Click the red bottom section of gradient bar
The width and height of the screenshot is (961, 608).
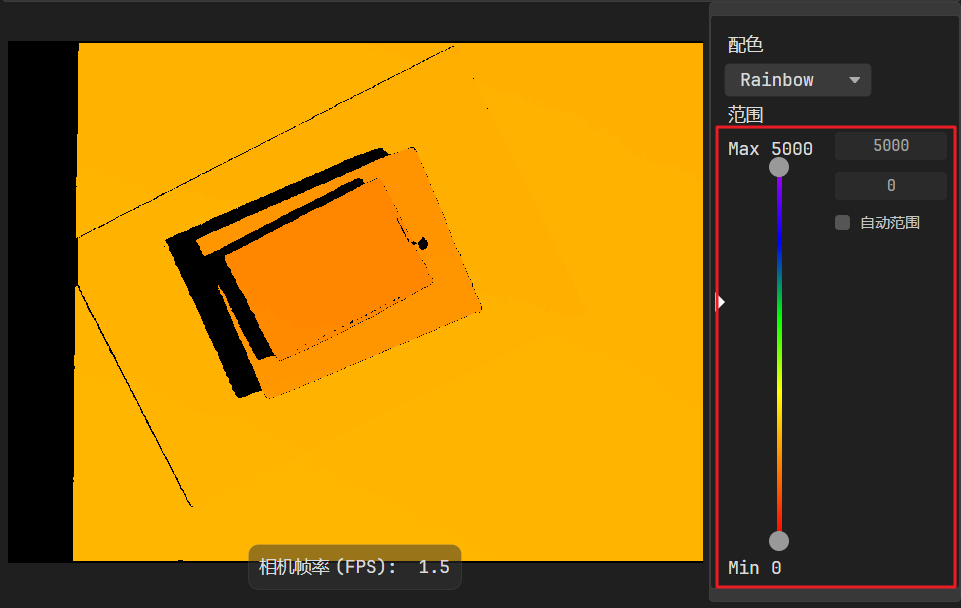[778, 500]
